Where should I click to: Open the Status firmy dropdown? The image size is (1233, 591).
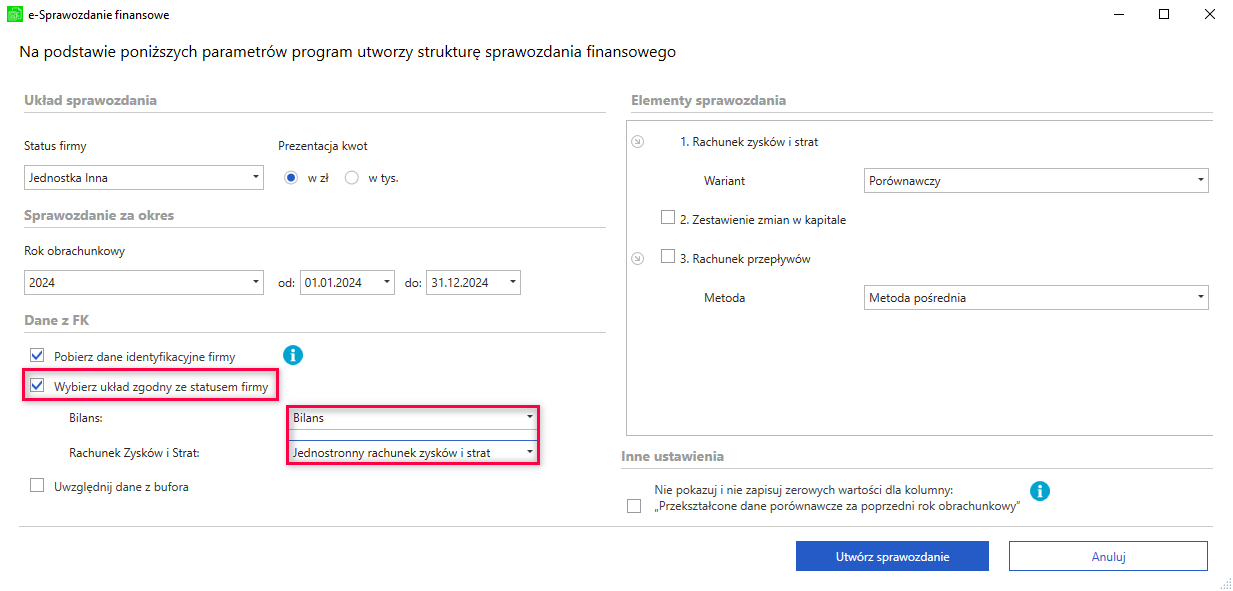pos(143,178)
